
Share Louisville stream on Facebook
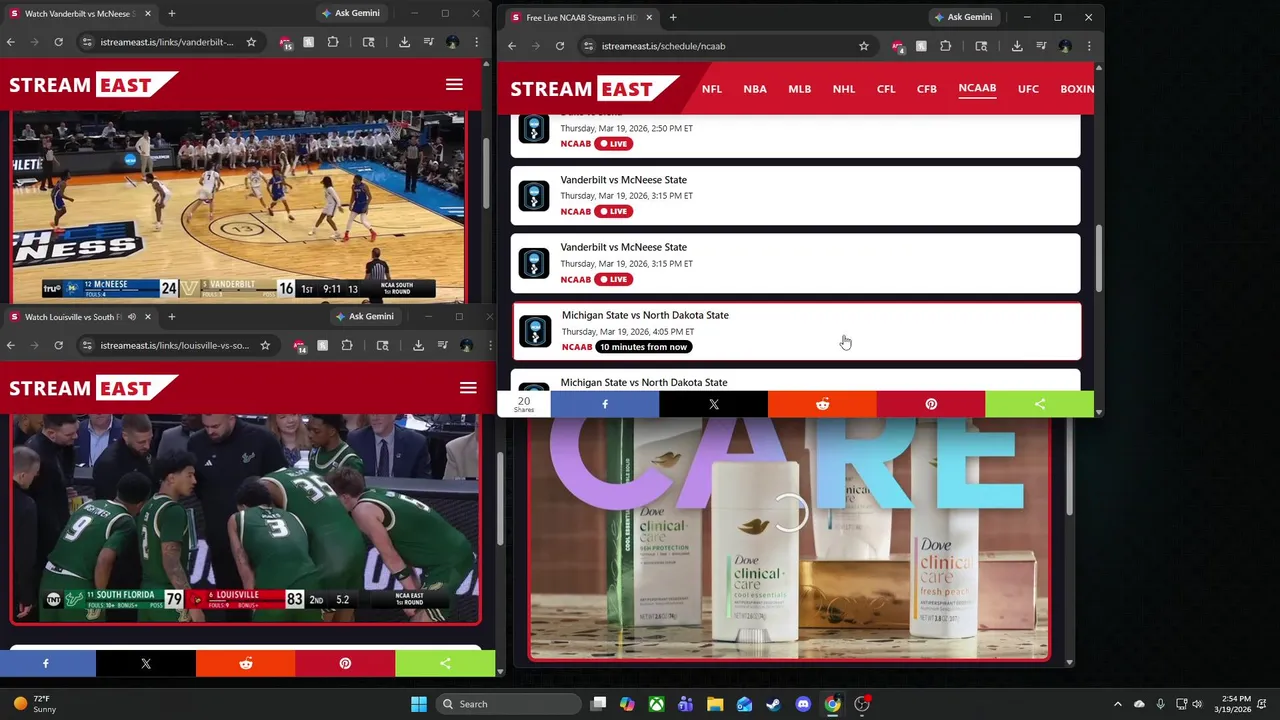46,663
